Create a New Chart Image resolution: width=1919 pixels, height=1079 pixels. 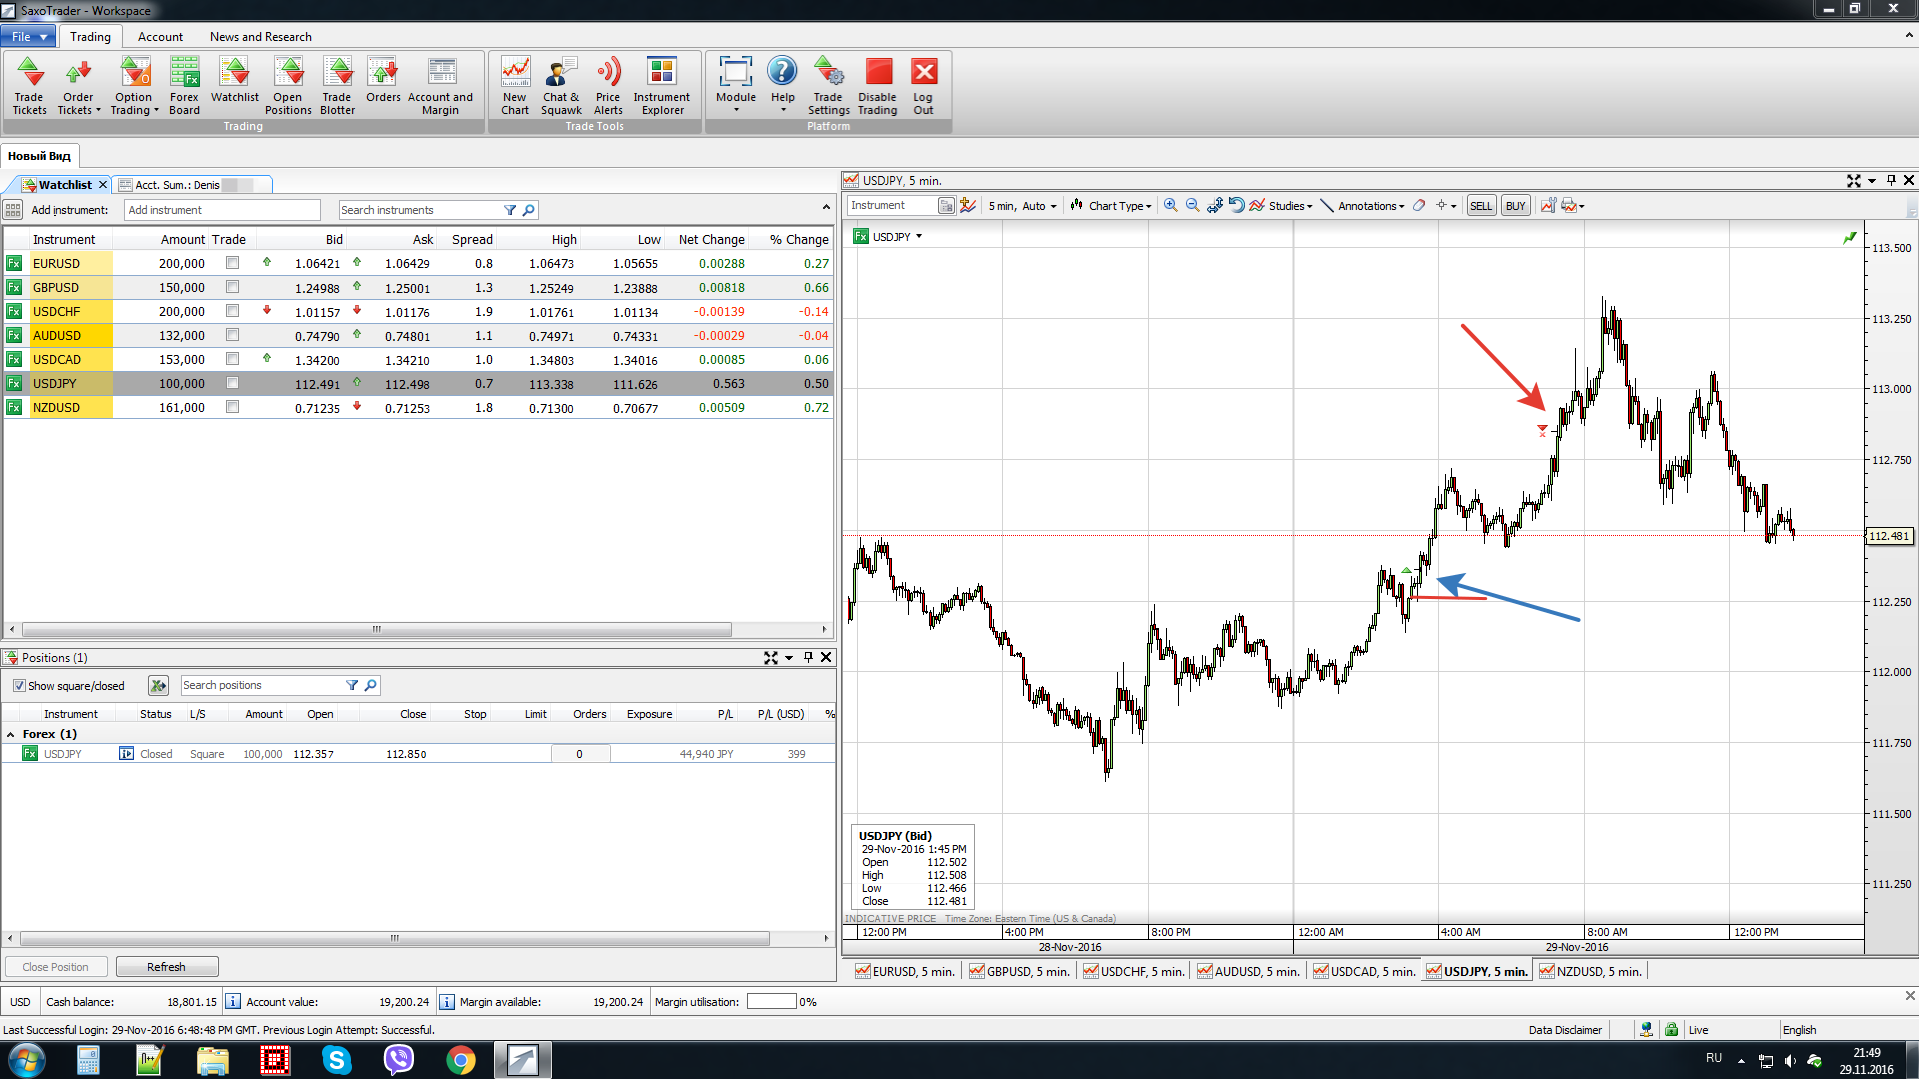coord(515,86)
